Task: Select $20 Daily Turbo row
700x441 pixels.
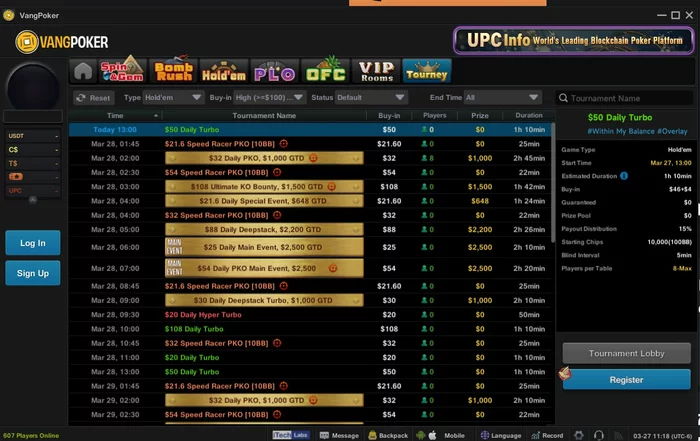Action: [310, 358]
